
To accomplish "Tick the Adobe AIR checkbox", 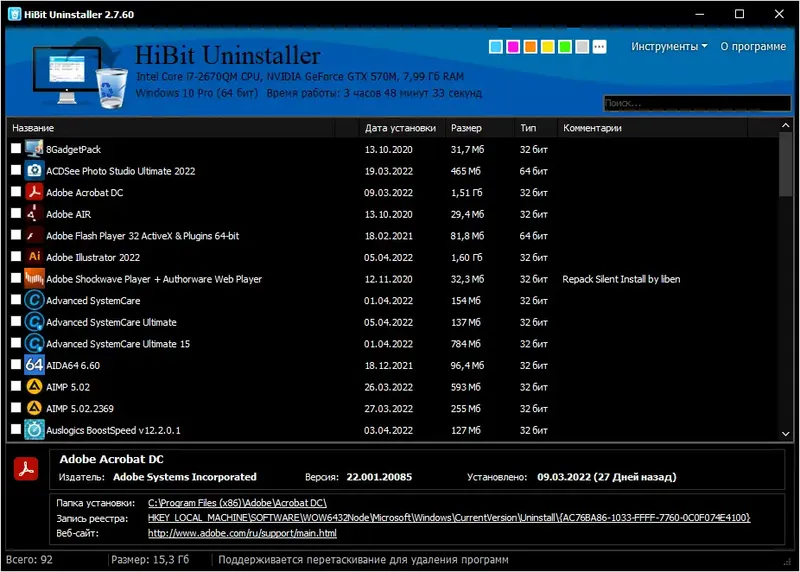I will [16, 213].
